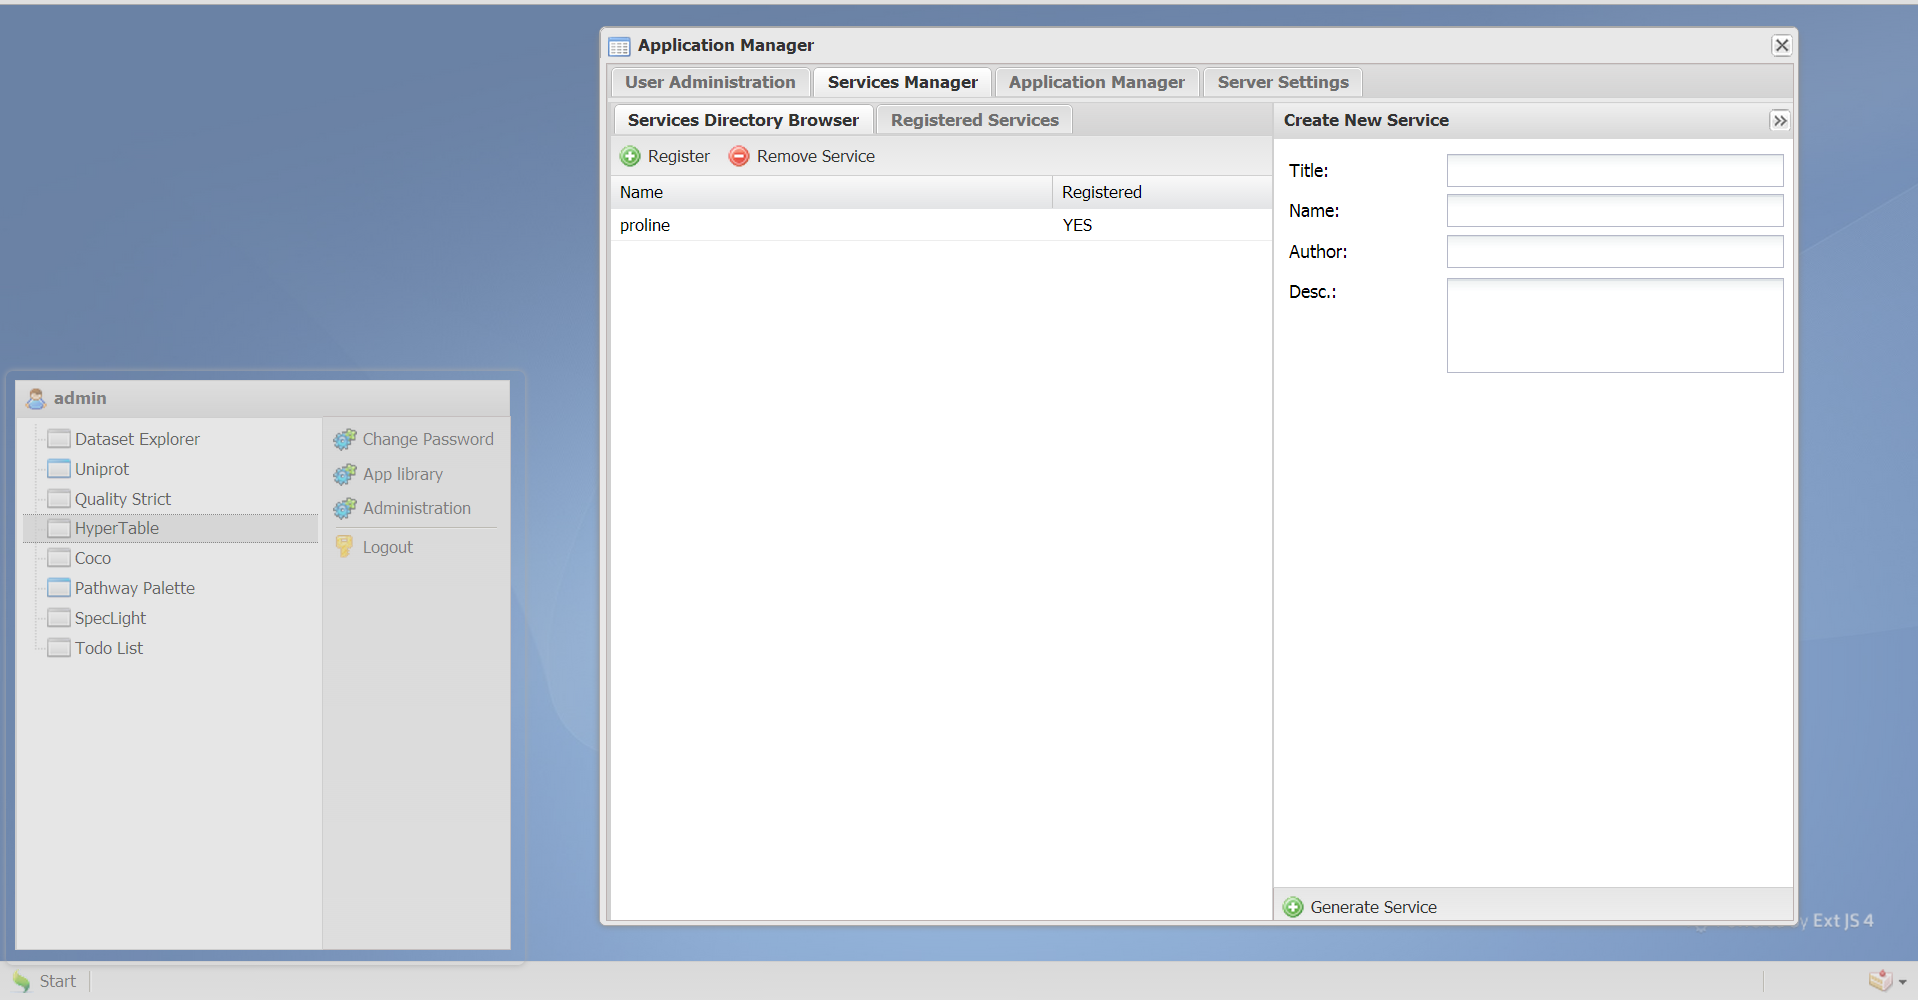Open system tray dropdown arrow in taskbar
1918x1000 pixels.
tap(1902, 982)
